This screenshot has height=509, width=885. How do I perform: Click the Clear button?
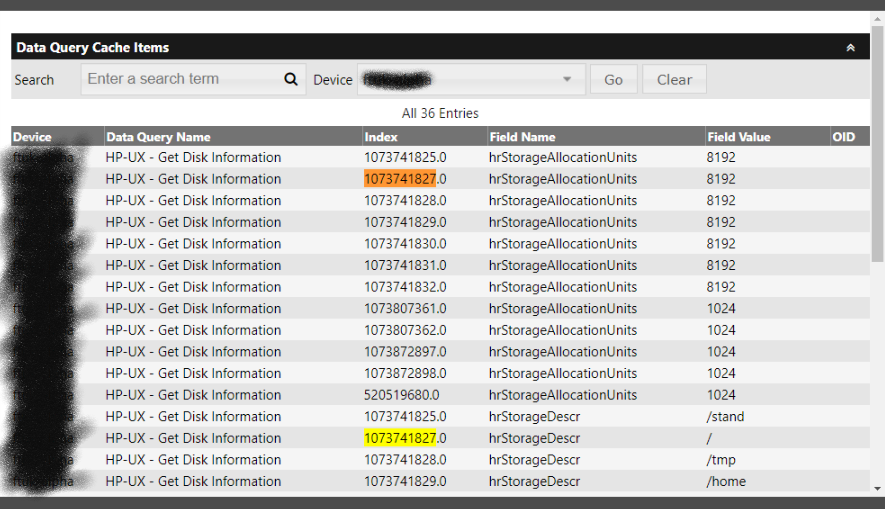674,80
